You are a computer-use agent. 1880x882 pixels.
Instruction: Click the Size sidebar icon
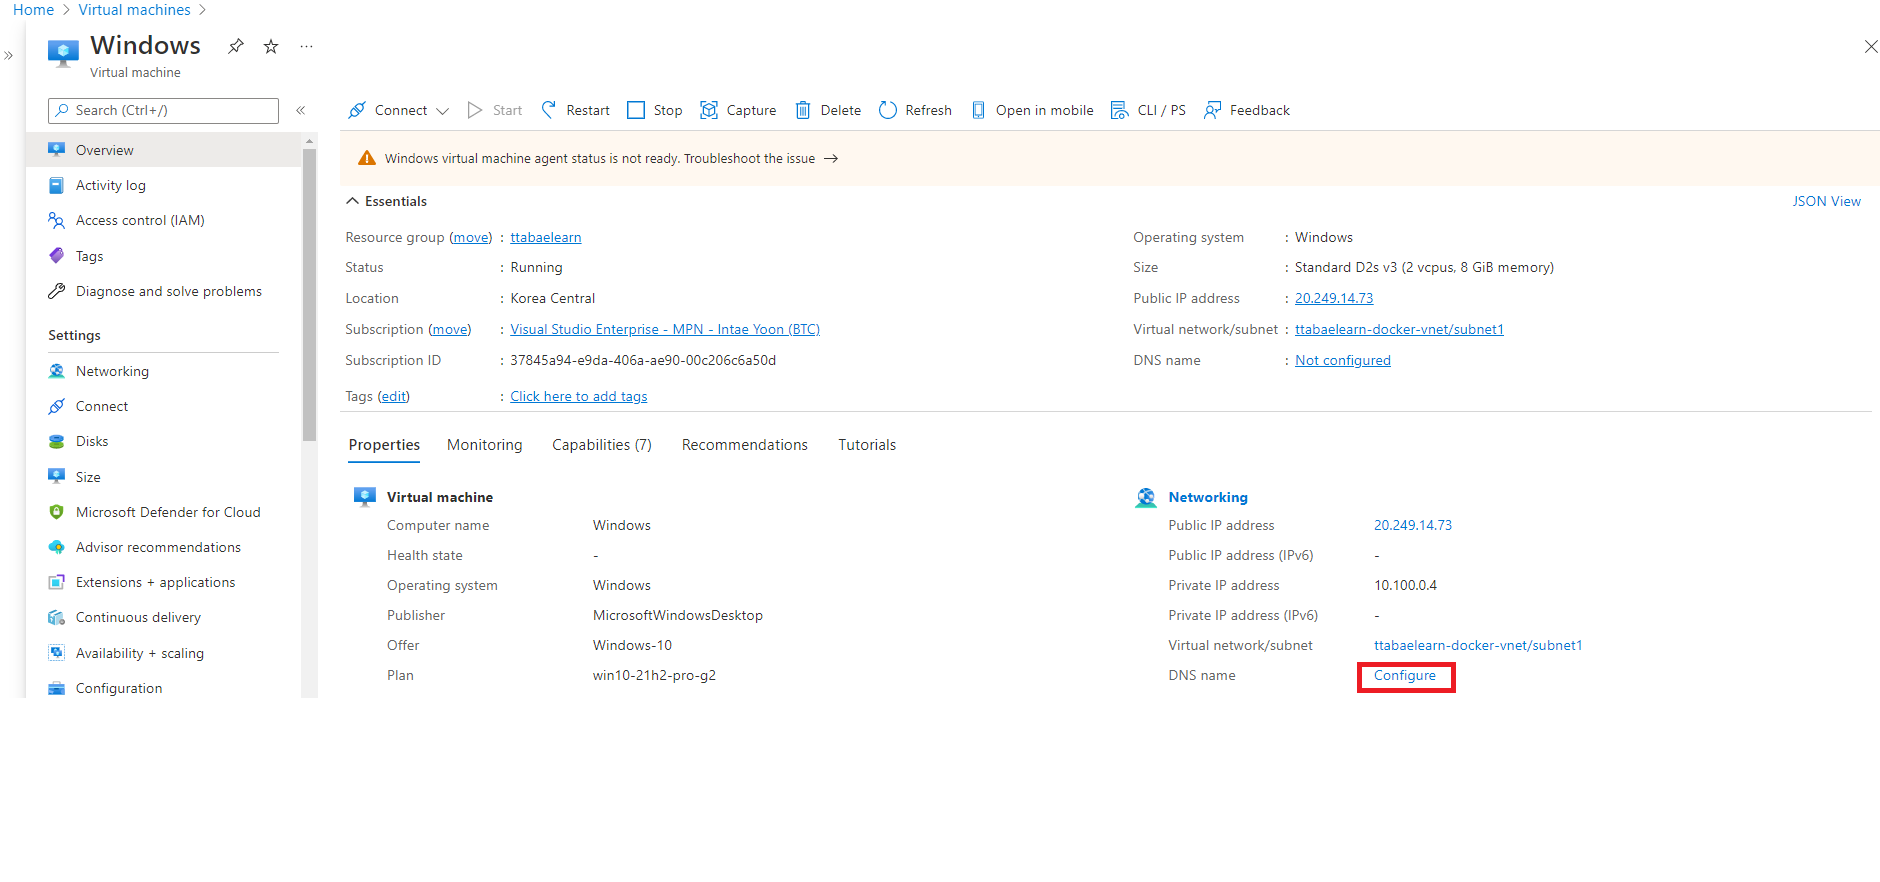pos(57,477)
